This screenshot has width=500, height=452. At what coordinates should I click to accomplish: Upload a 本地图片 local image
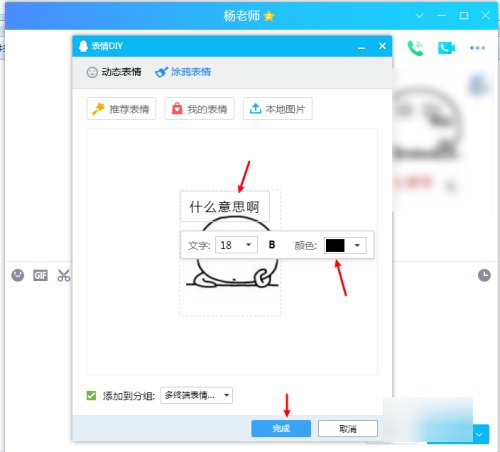278,109
